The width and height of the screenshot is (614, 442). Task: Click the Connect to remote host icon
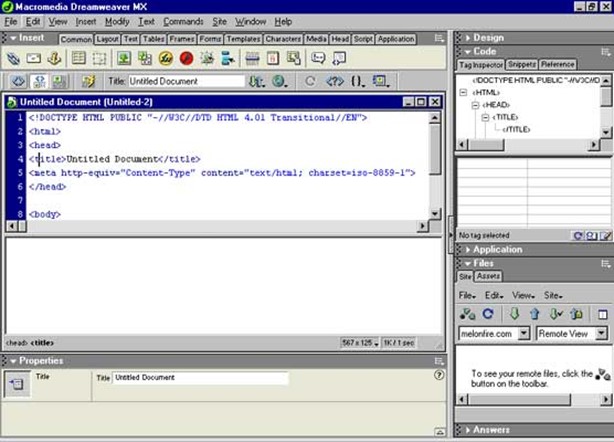[467, 314]
